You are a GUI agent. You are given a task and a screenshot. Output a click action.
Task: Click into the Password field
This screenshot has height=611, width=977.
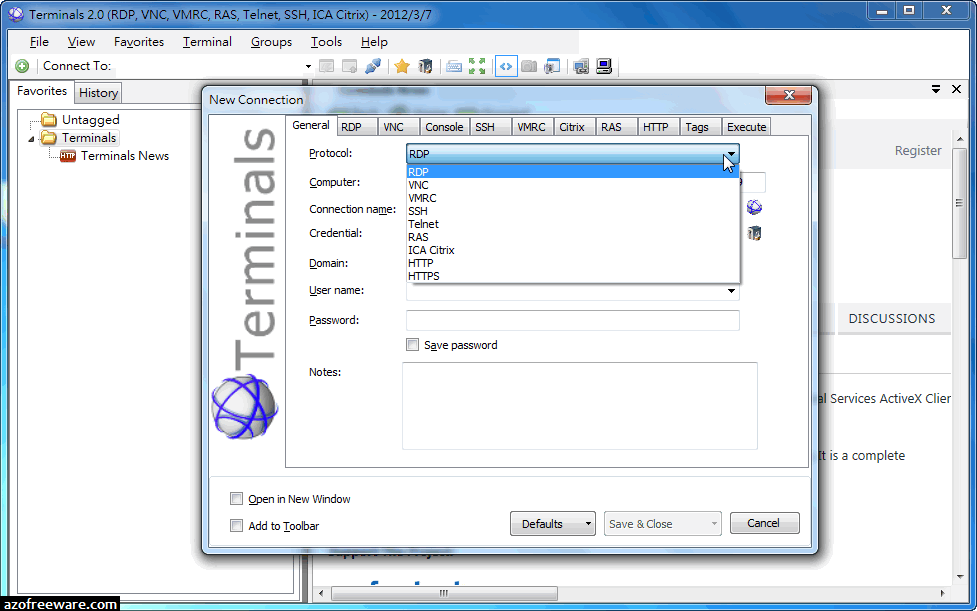click(x=573, y=320)
